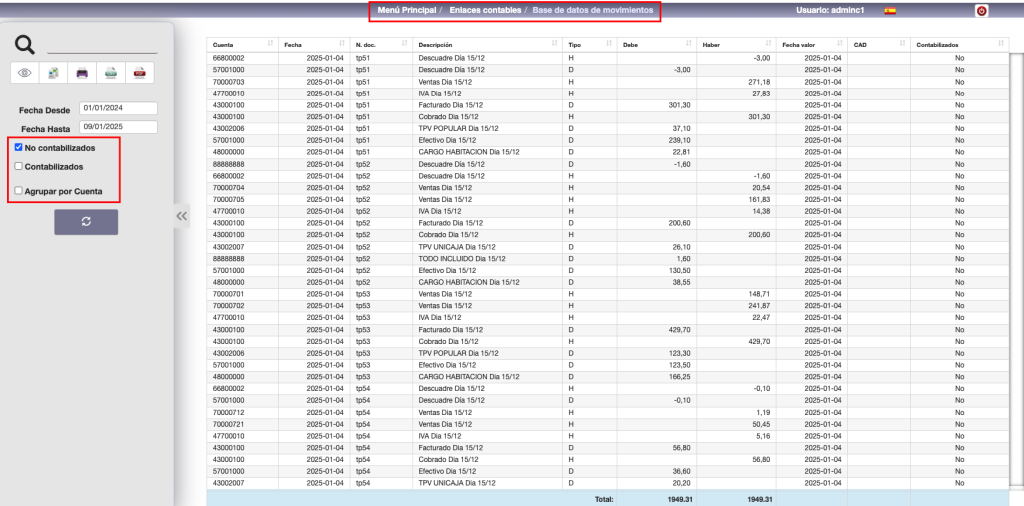1024x506 pixels.
Task: Uncheck the No contabilizados checkbox
Action: pyautogui.click(x=19, y=147)
